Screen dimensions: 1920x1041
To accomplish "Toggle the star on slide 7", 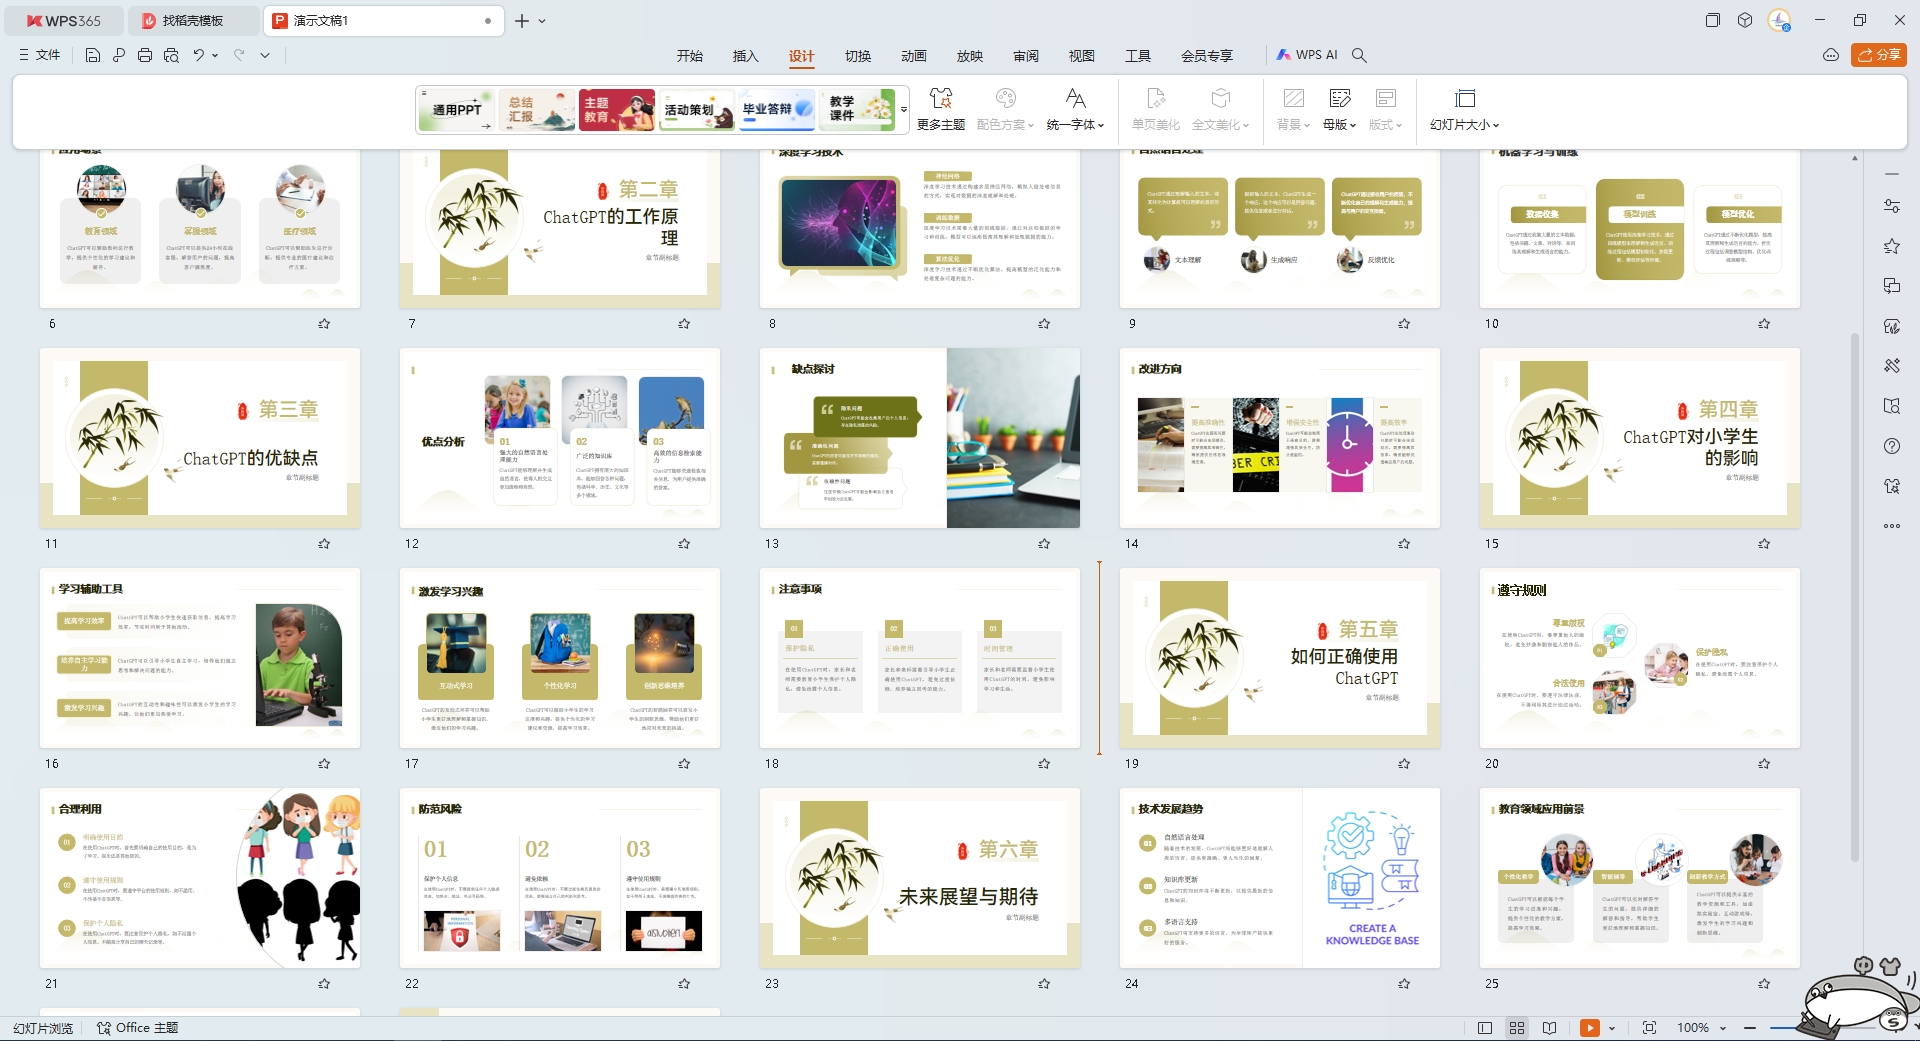I will pyautogui.click(x=684, y=324).
